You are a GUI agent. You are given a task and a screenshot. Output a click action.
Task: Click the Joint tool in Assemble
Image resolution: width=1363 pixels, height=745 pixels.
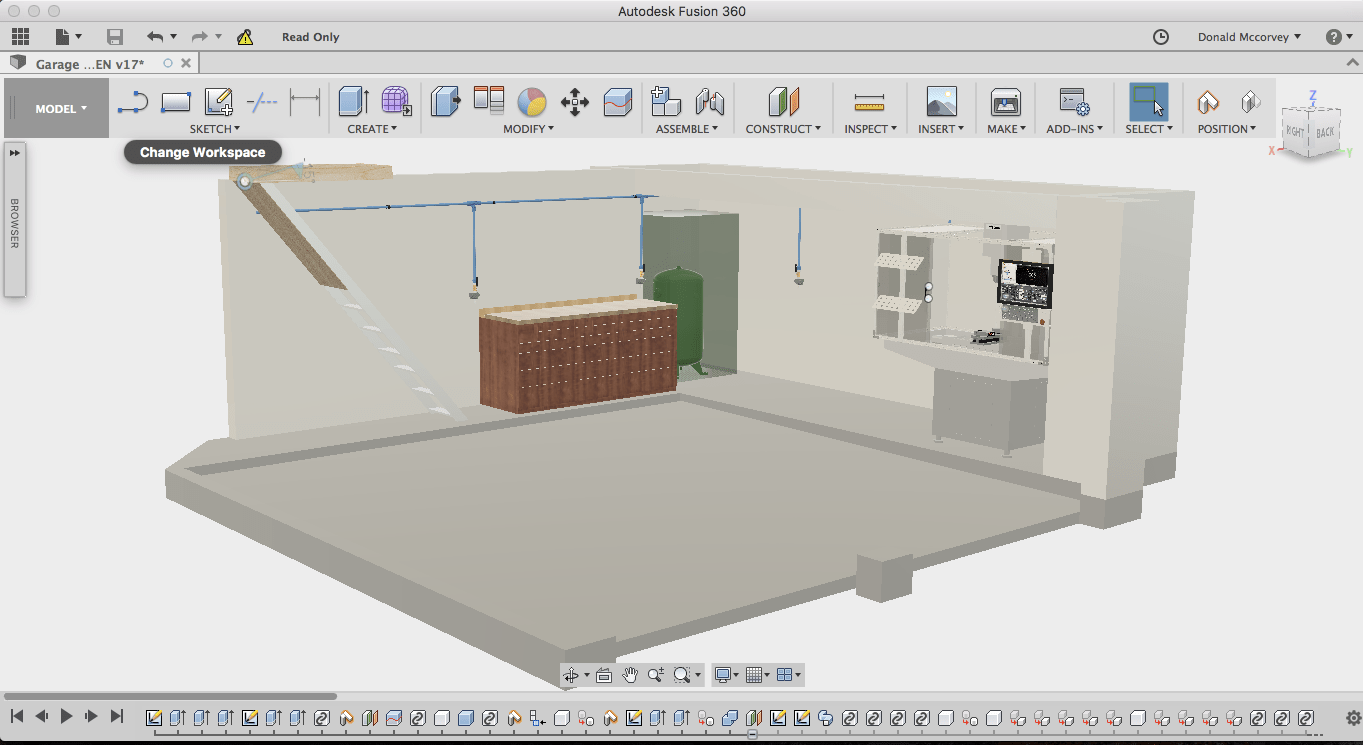click(709, 101)
